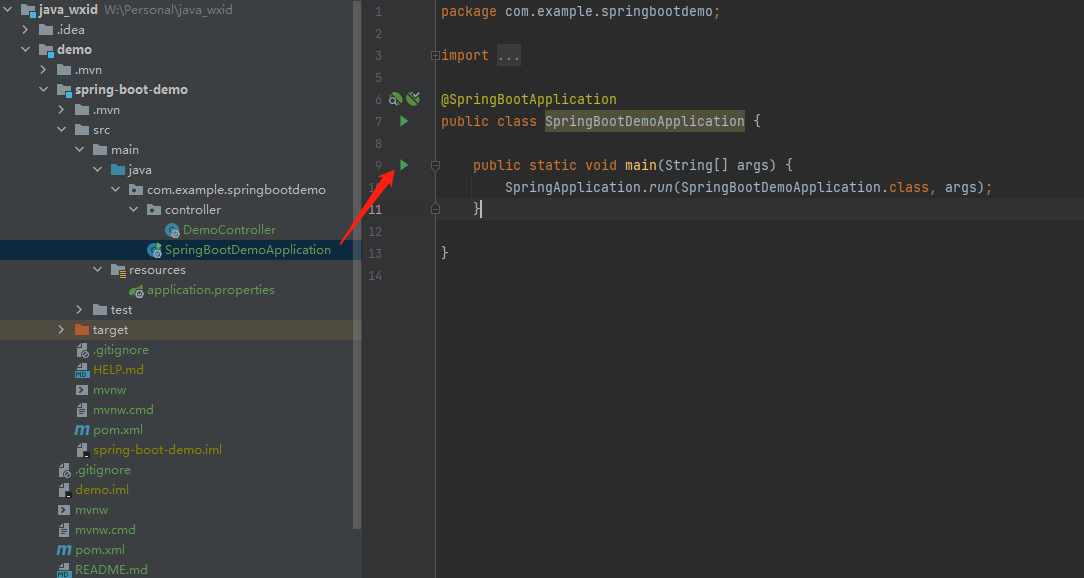1084x578 pixels.
Task: Click the Spring autowired candidates gutter icon
Action: (413, 99)
